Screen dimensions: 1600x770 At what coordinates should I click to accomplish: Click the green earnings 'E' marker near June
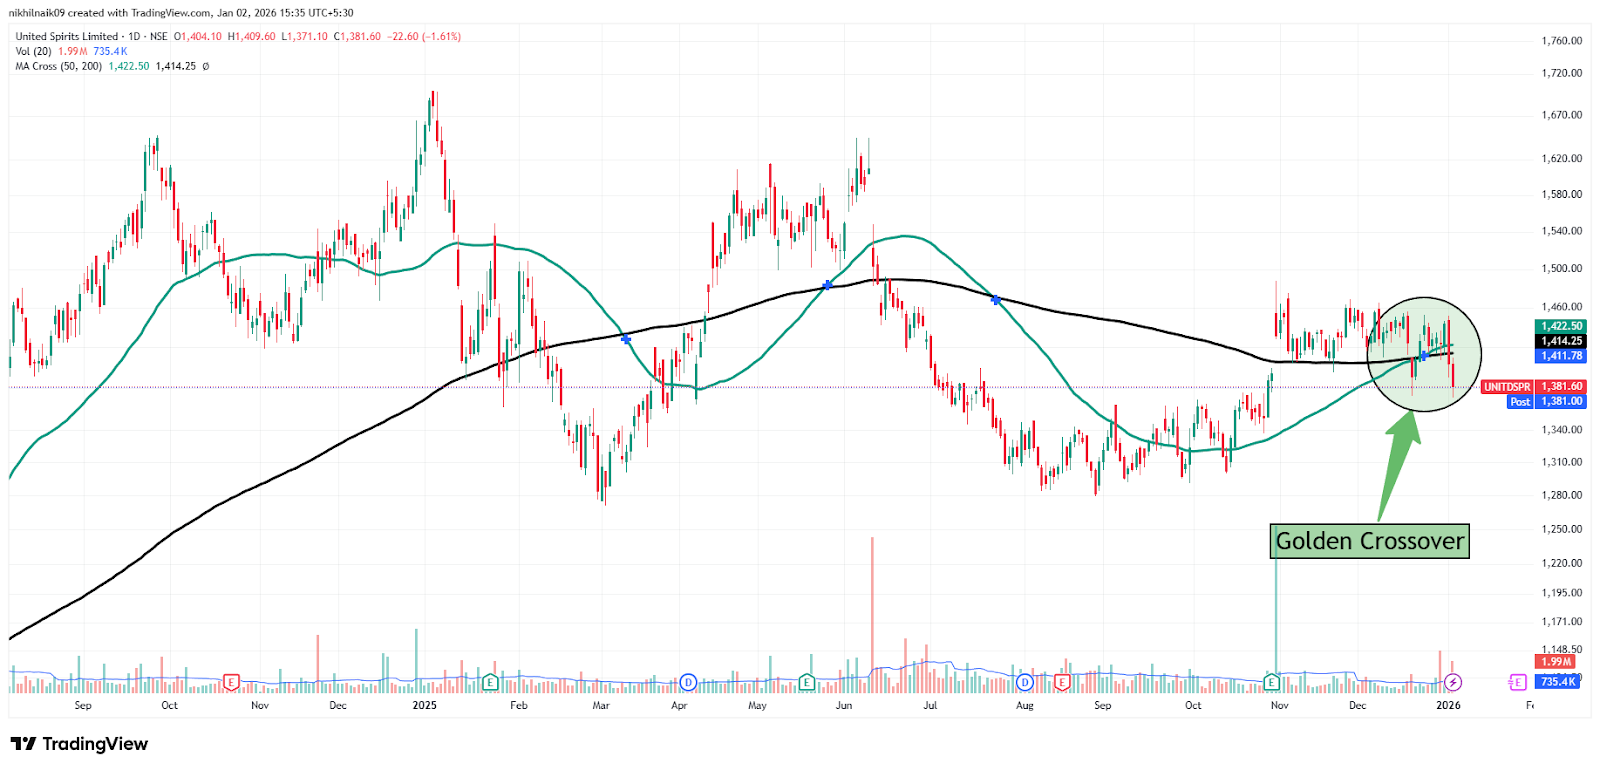(x=807, y=682)
